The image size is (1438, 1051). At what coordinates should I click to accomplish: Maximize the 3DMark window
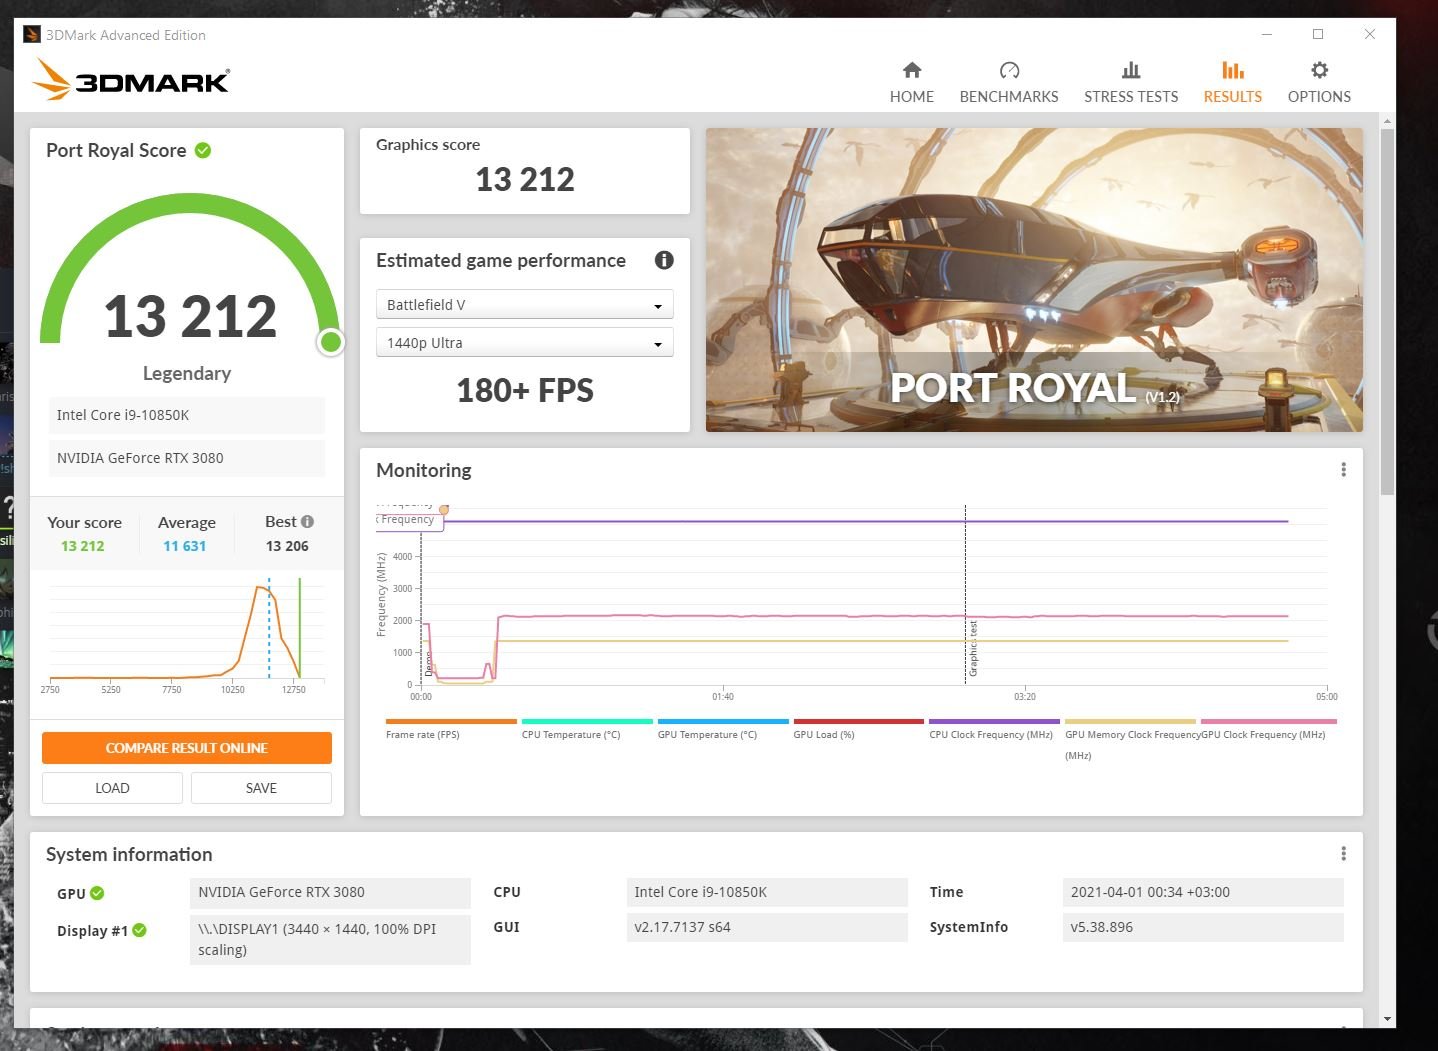click(1318, 34)
